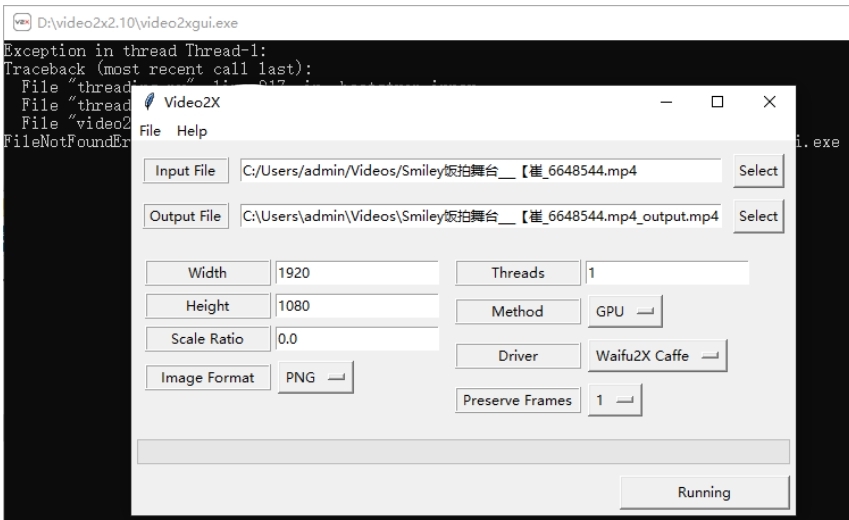The image size is (849, 520).
Task: Focus the Input File path field
Action: [481, 171]
